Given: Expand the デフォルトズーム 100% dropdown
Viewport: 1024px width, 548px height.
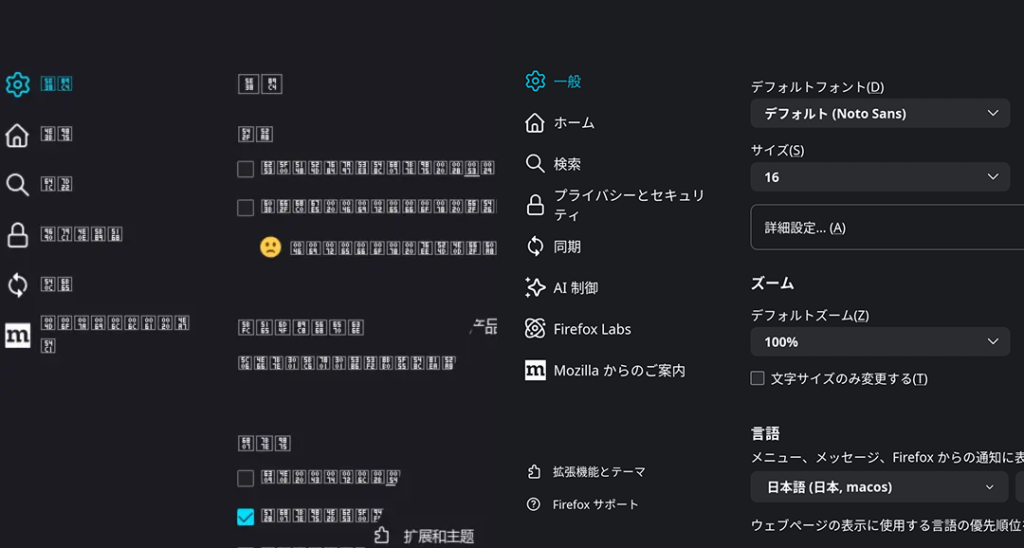Looking at the screenshot, I should click(x=880, y=342).
